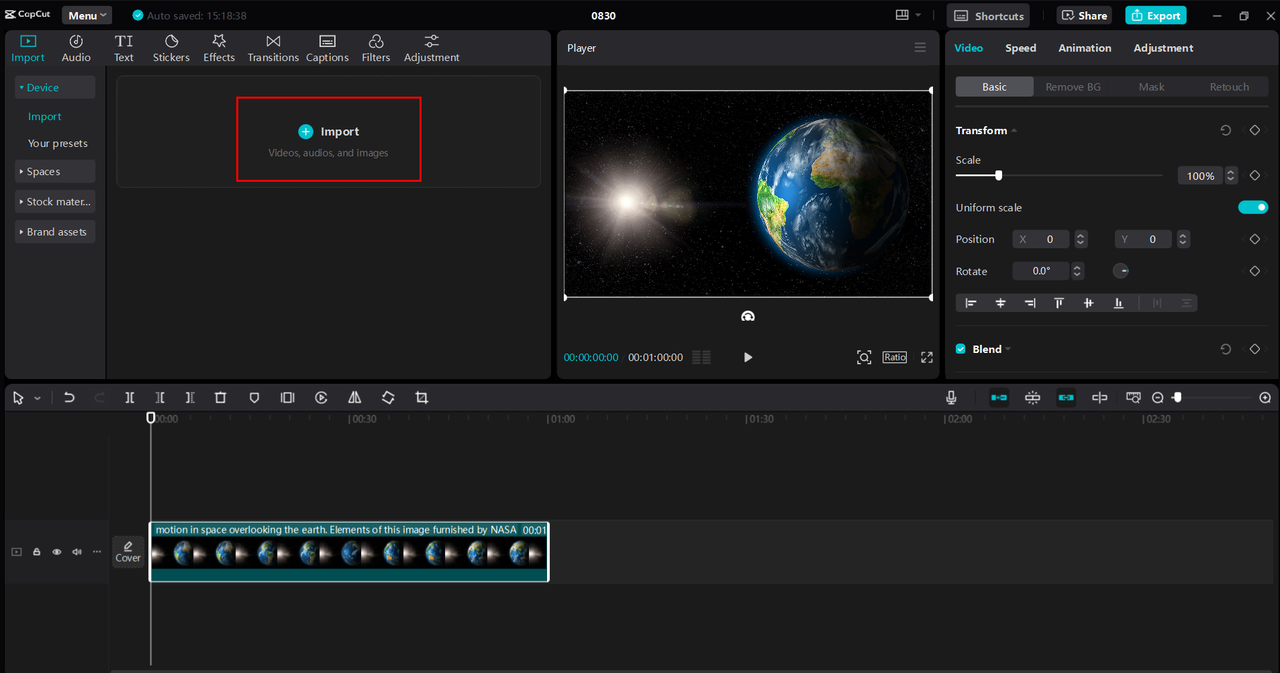Open the Text tools tab

point(124,48)
